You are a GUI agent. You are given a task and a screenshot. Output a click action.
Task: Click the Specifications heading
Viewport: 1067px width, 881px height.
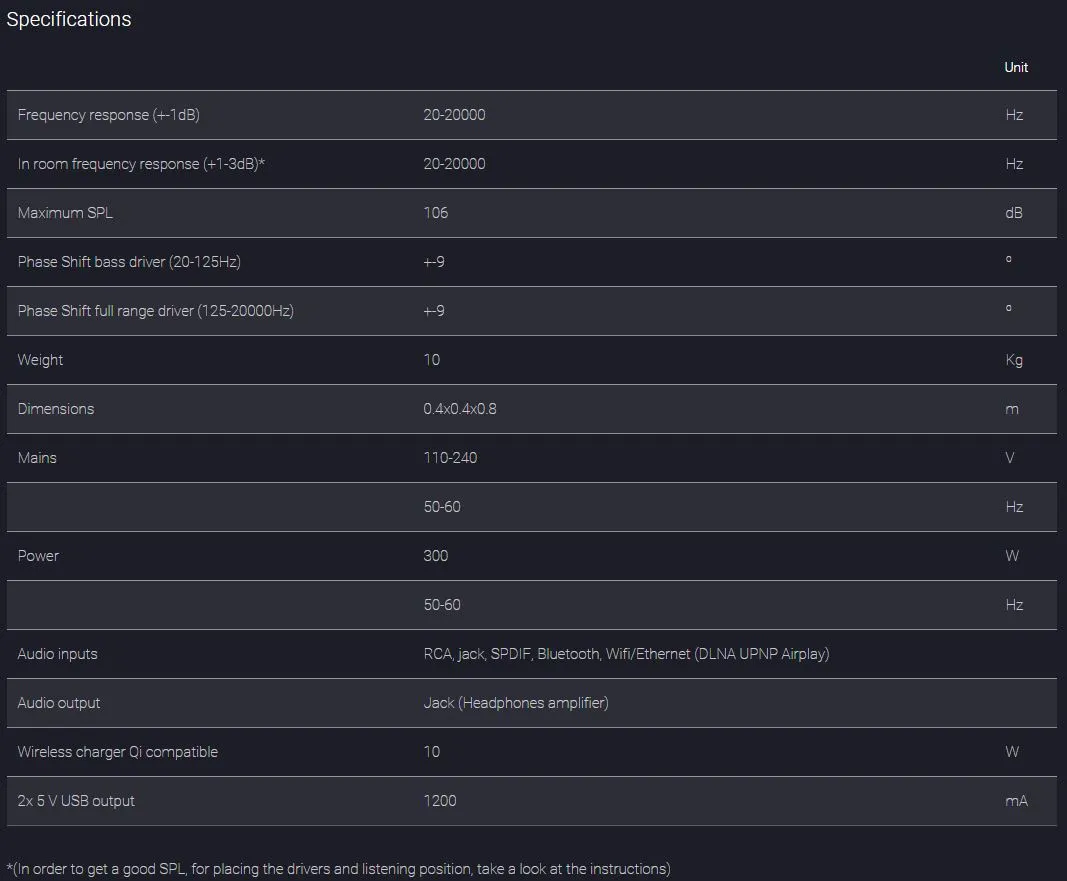[x=69, y=19]
